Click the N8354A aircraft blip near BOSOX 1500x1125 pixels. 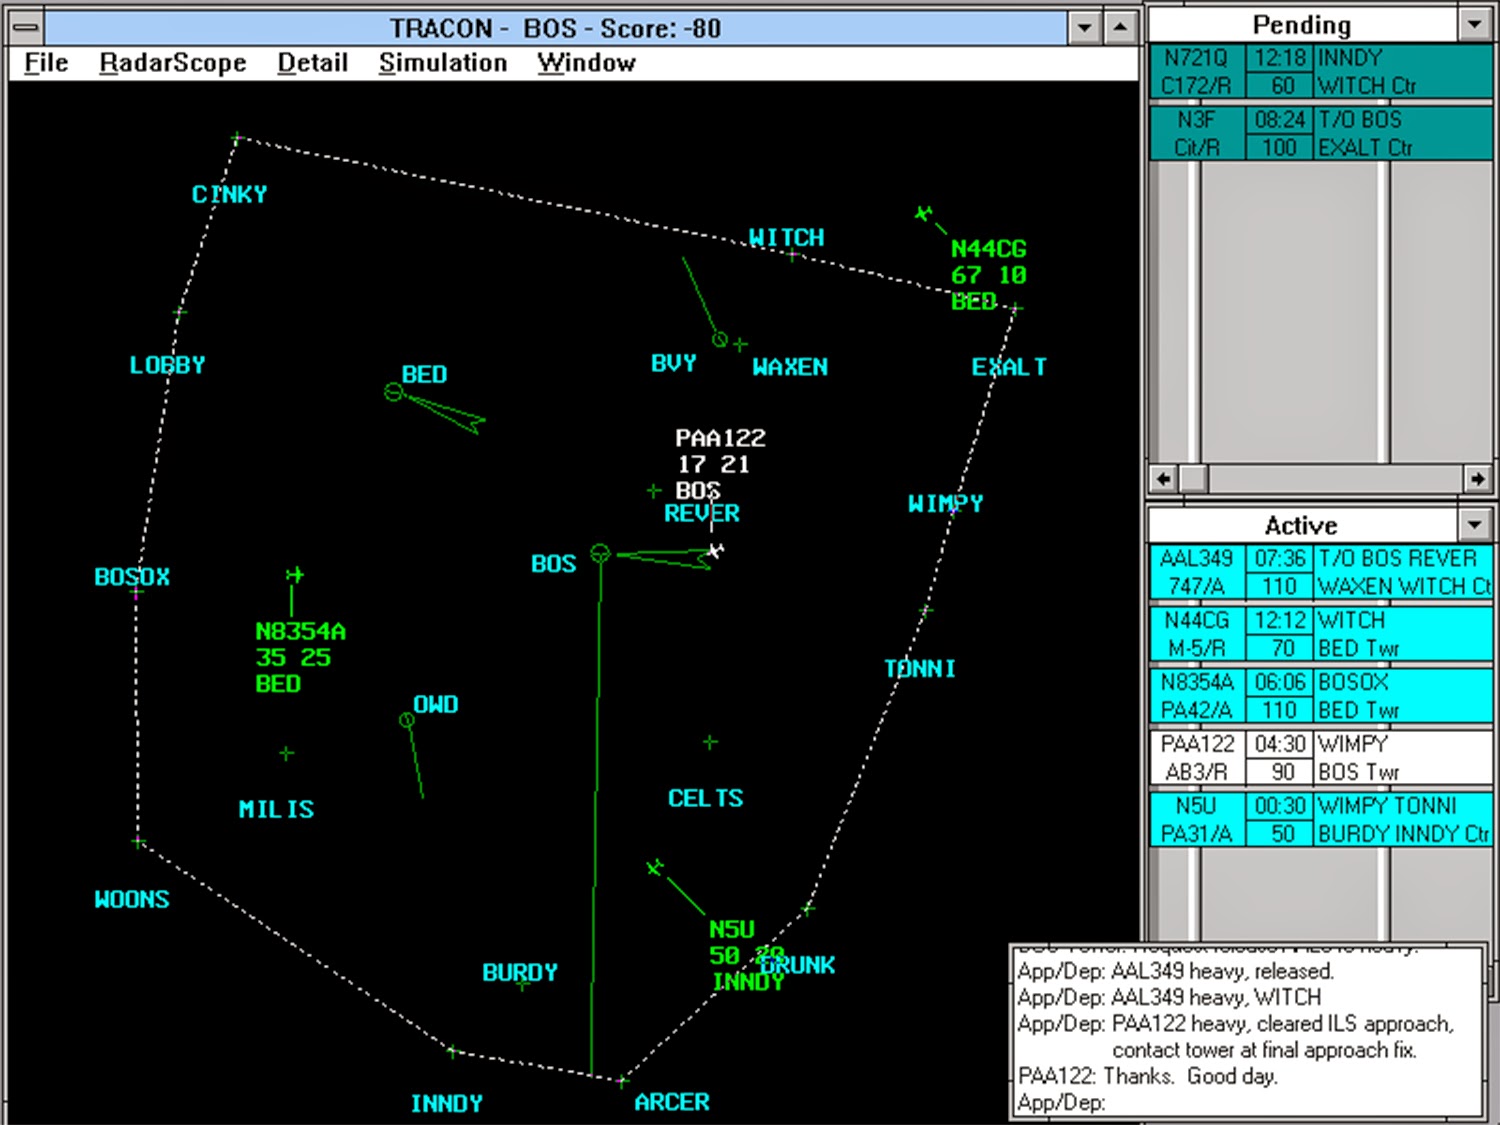click(x=294, y=575)
